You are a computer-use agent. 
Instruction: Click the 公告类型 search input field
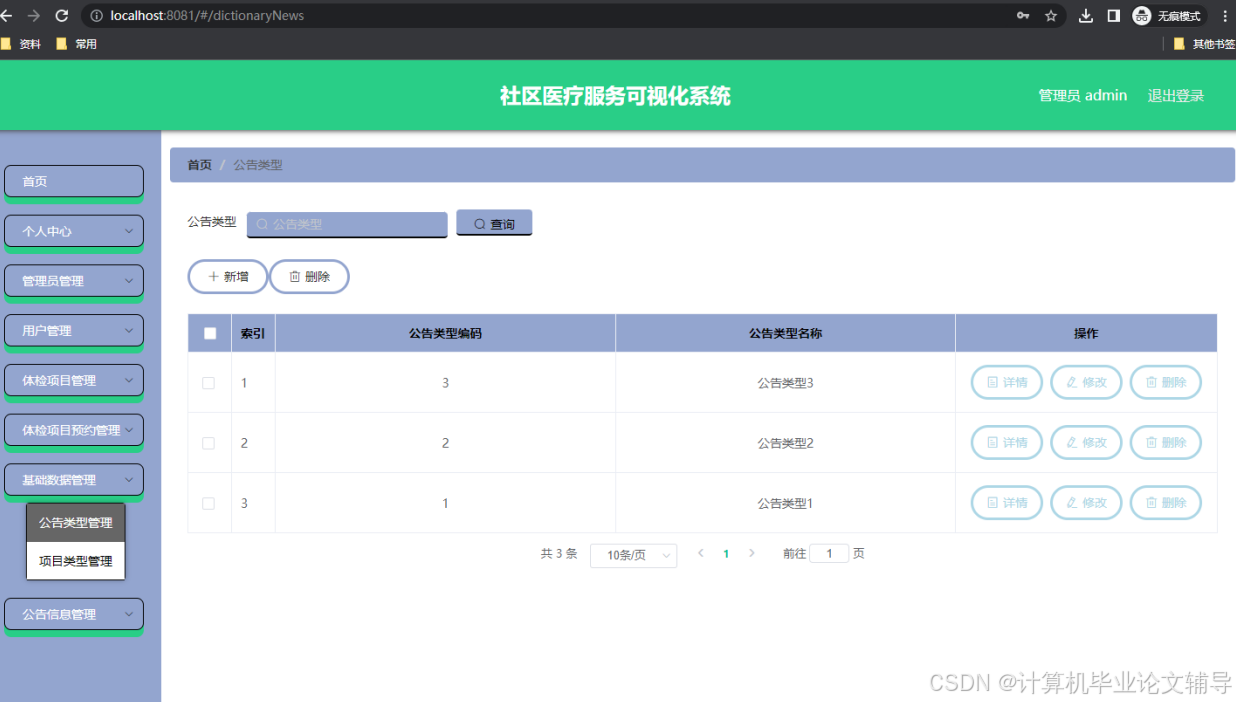pos(346,224)
